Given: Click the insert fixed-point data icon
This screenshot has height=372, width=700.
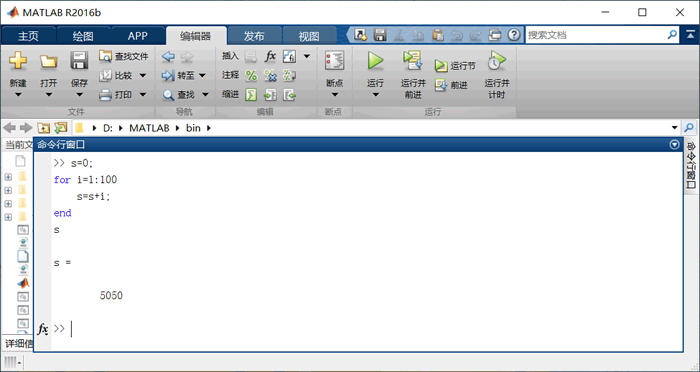Looking at the screenshot, I should 289,56.
